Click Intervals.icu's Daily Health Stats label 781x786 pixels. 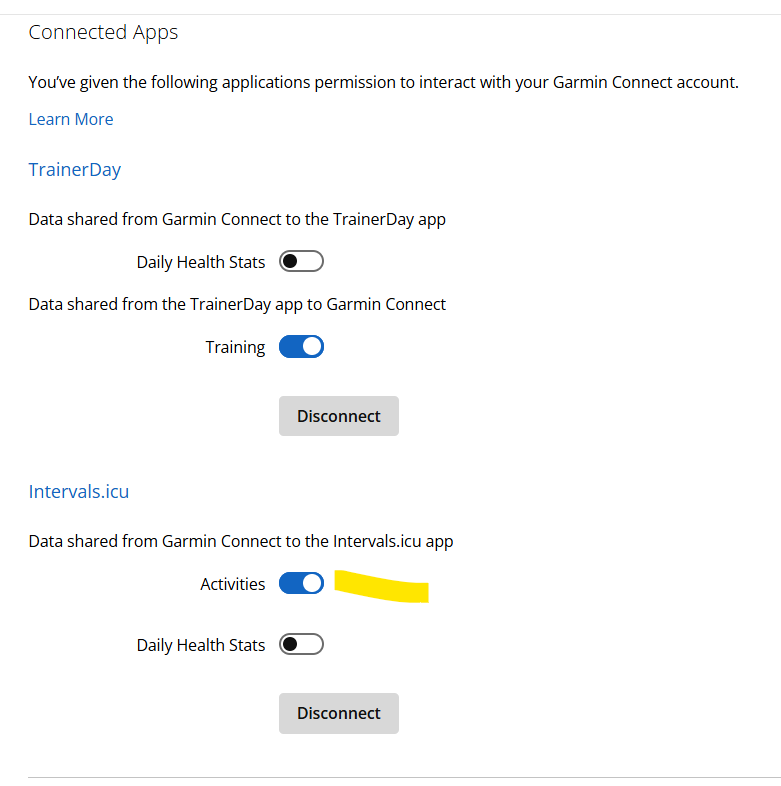tap(201, 645)
